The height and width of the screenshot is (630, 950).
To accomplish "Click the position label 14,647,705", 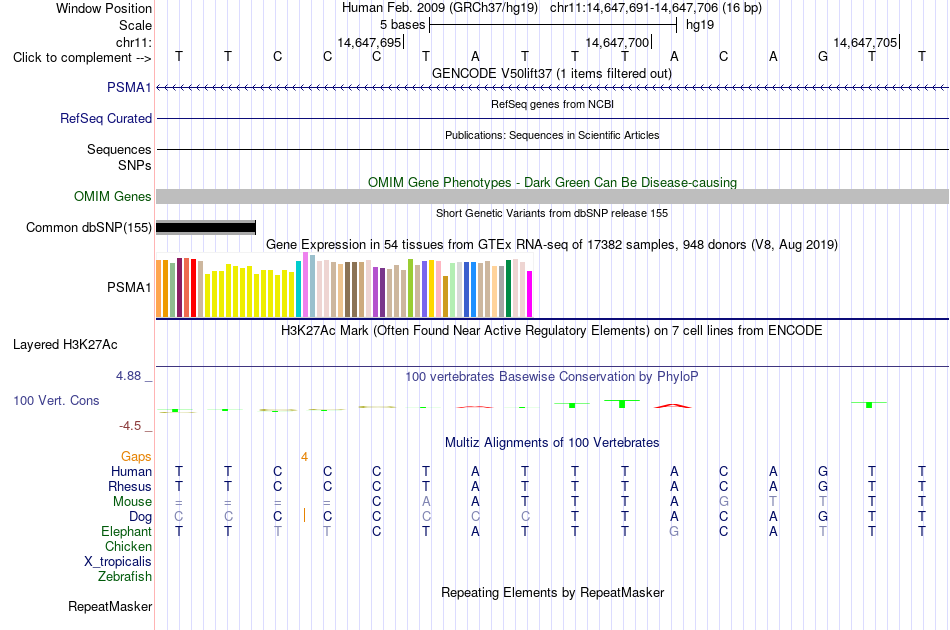I will 865,42.
